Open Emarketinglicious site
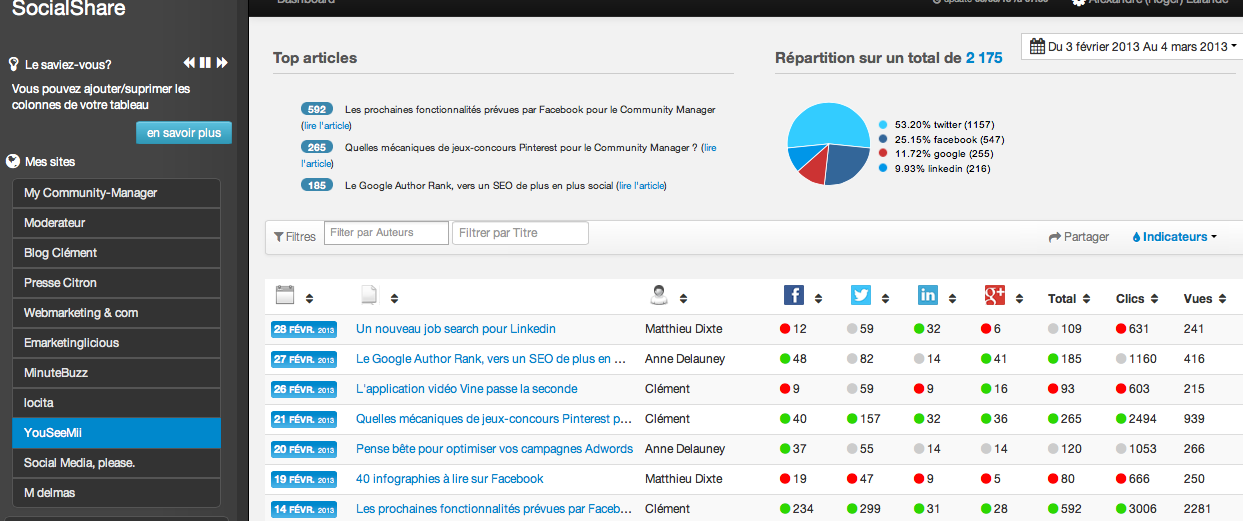Image resolution: width=1243 pixels, height=521 pixels. click(x=116, y=343)
